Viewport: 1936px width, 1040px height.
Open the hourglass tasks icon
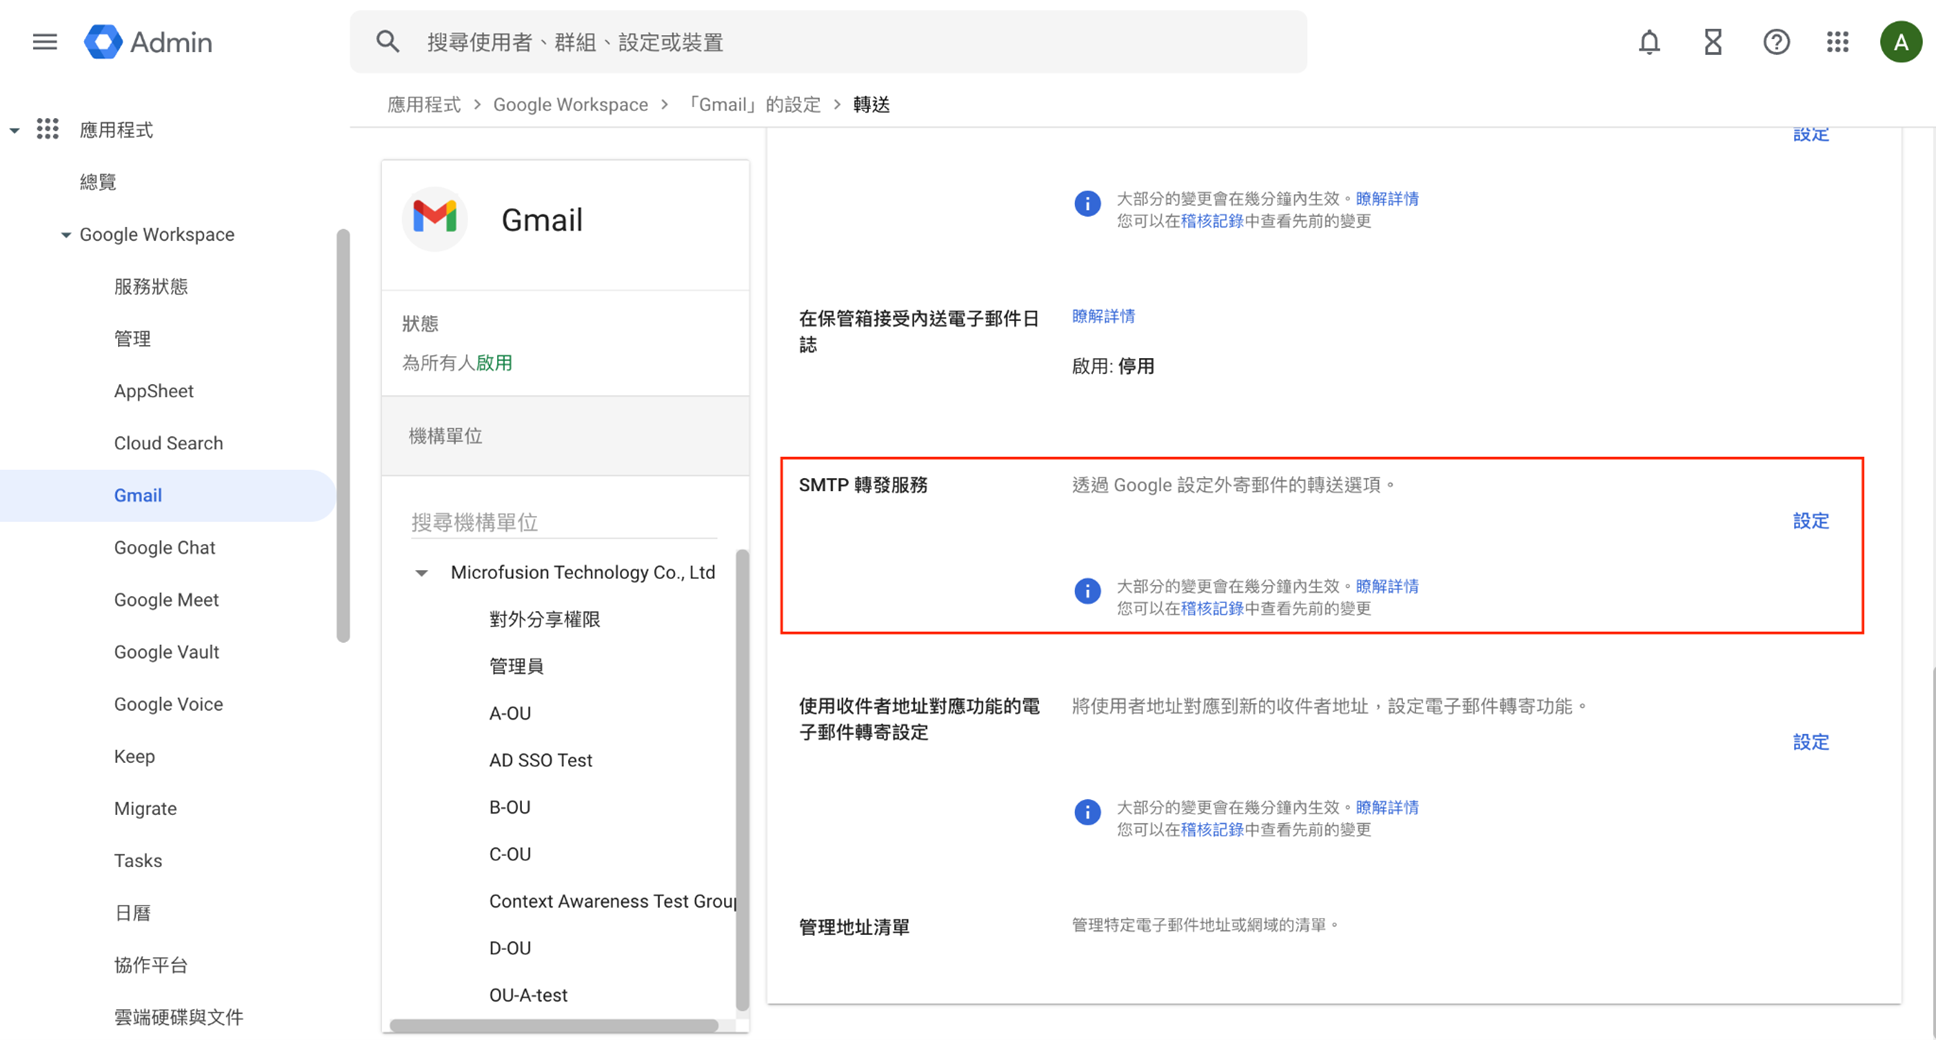click(x=1713, y=42)
